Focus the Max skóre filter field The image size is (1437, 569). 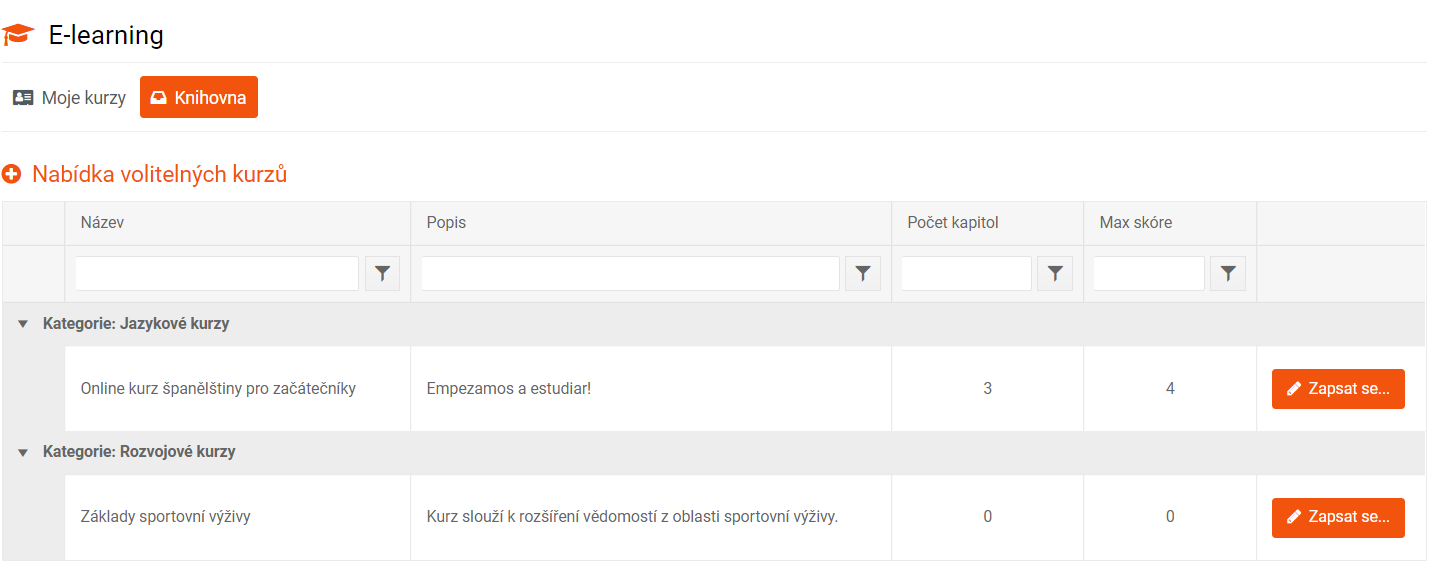[x=1149, y=273]
